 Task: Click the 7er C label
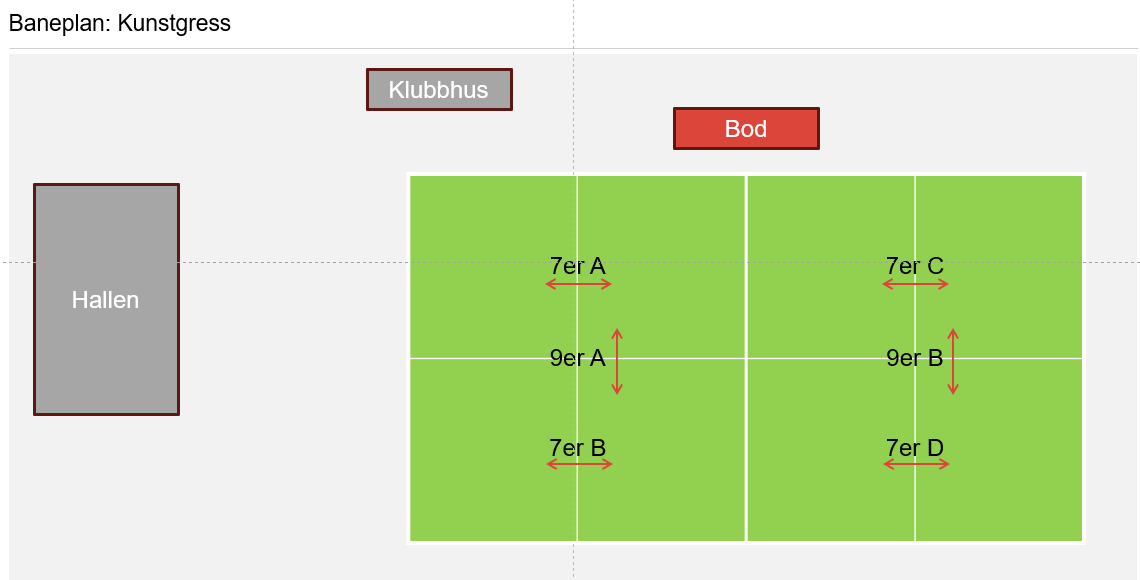coord(914,266)
